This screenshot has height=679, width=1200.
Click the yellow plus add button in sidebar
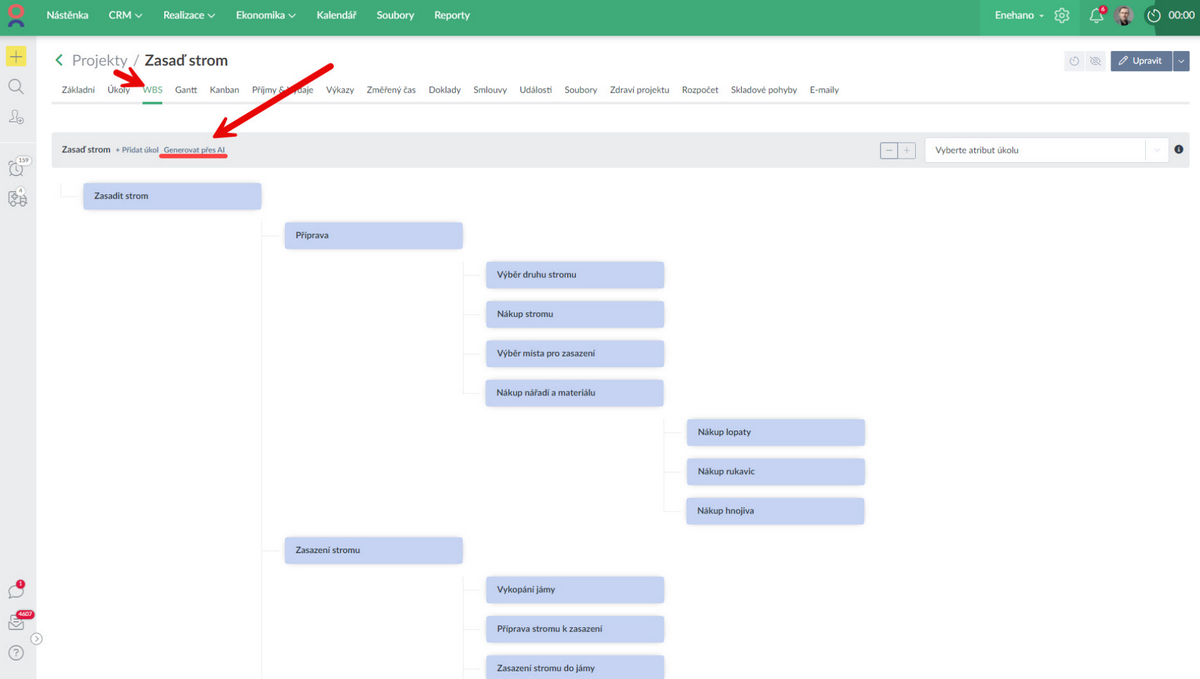(16, 56)
